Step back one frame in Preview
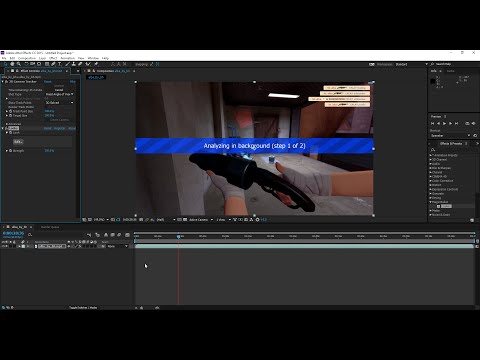The width and height of the screenshot is (480, 360). [438, 123]
